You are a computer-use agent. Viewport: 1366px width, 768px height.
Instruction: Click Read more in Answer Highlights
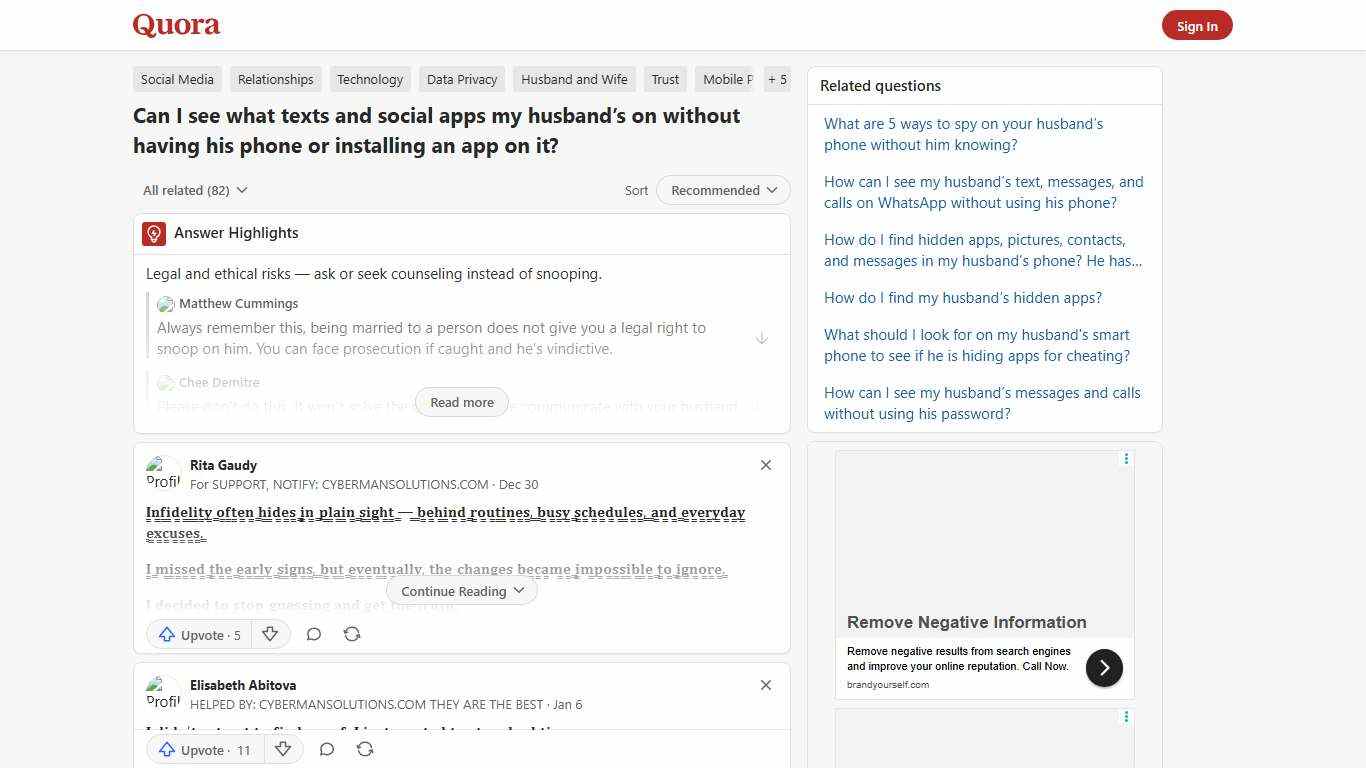pos(461,402)
